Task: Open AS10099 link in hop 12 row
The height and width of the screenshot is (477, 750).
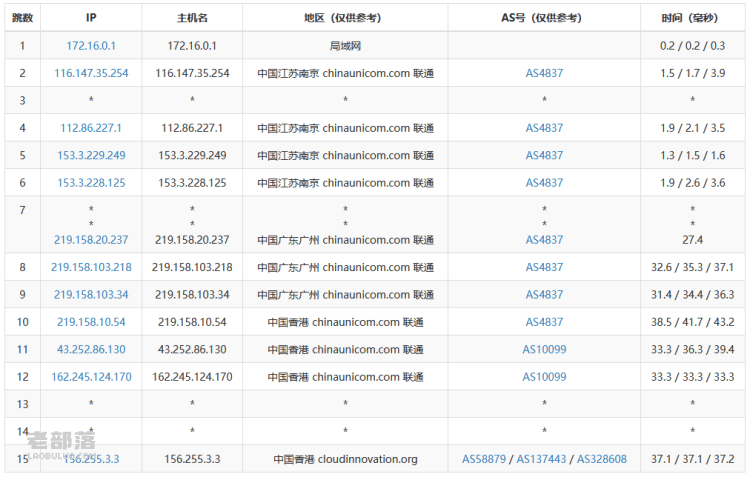Action: tap(544, 377)
